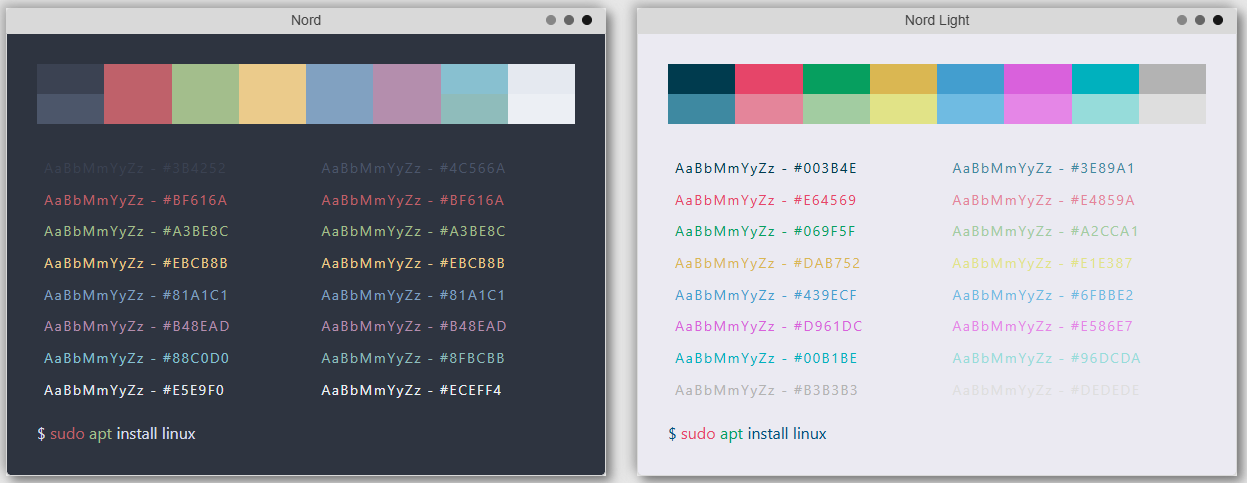
Task: Select the sand yellow swatch in the Nord window
Action: (272, 94)
